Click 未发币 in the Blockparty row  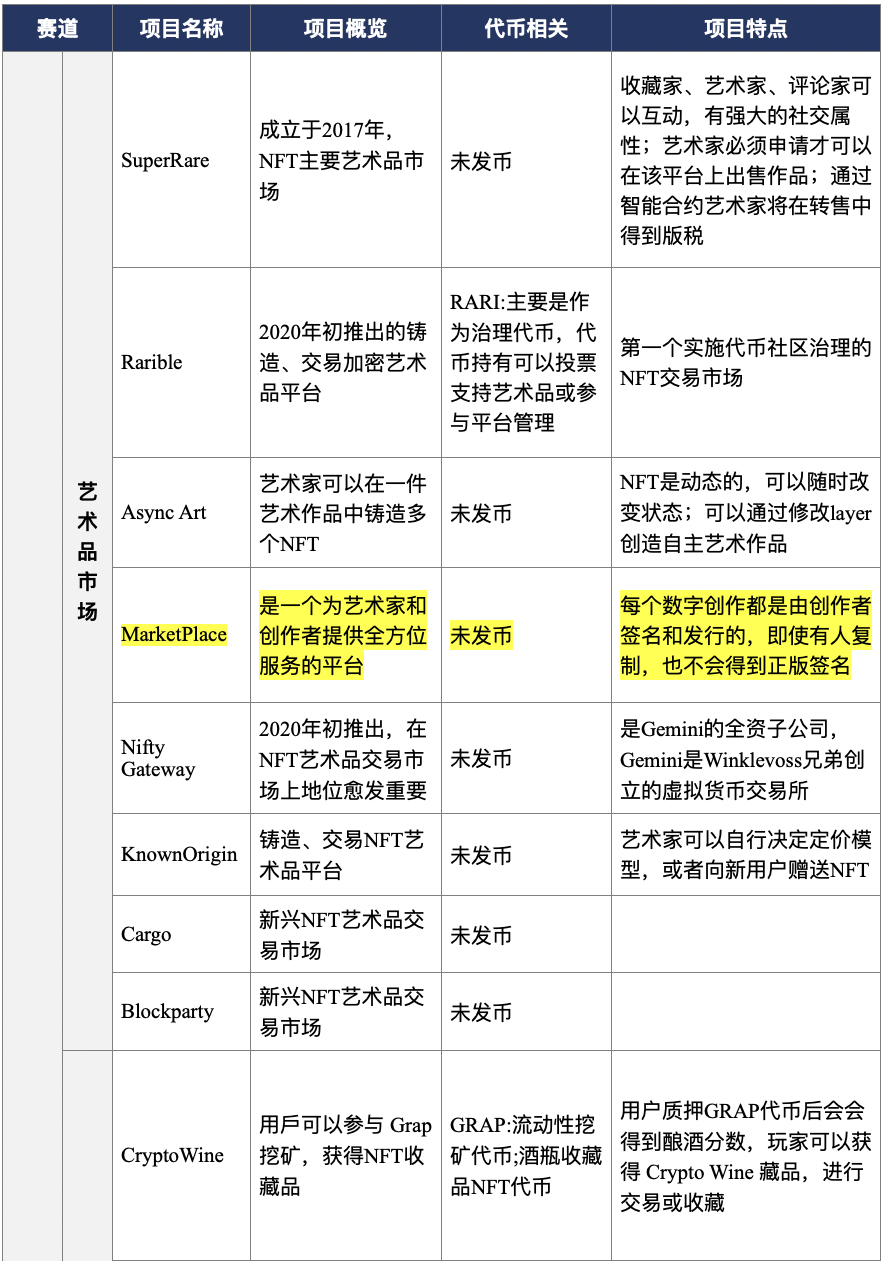pos(481,1013)
